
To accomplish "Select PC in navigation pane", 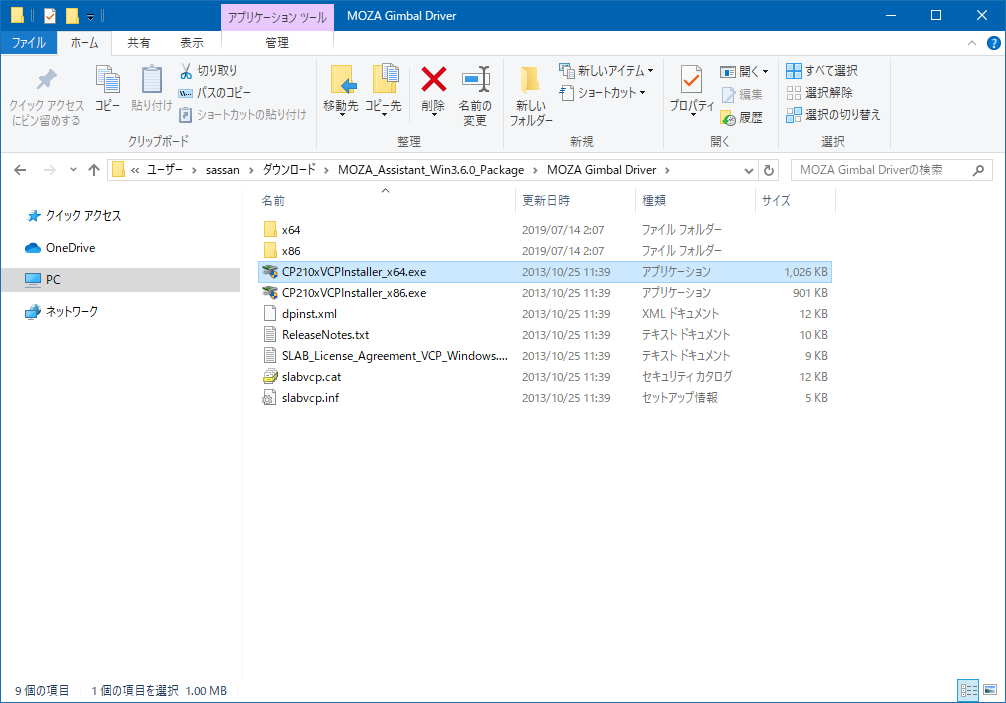I will tap(121, 280).
